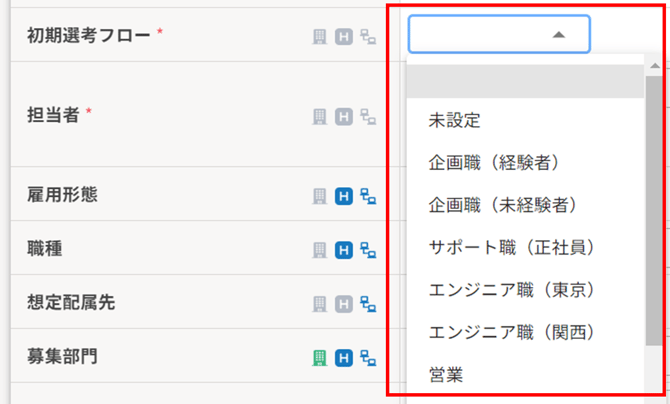Choose エンジニア職（東京） option
Screen dimensions: 670x404
pyautogui.click(x=511, y=289)
